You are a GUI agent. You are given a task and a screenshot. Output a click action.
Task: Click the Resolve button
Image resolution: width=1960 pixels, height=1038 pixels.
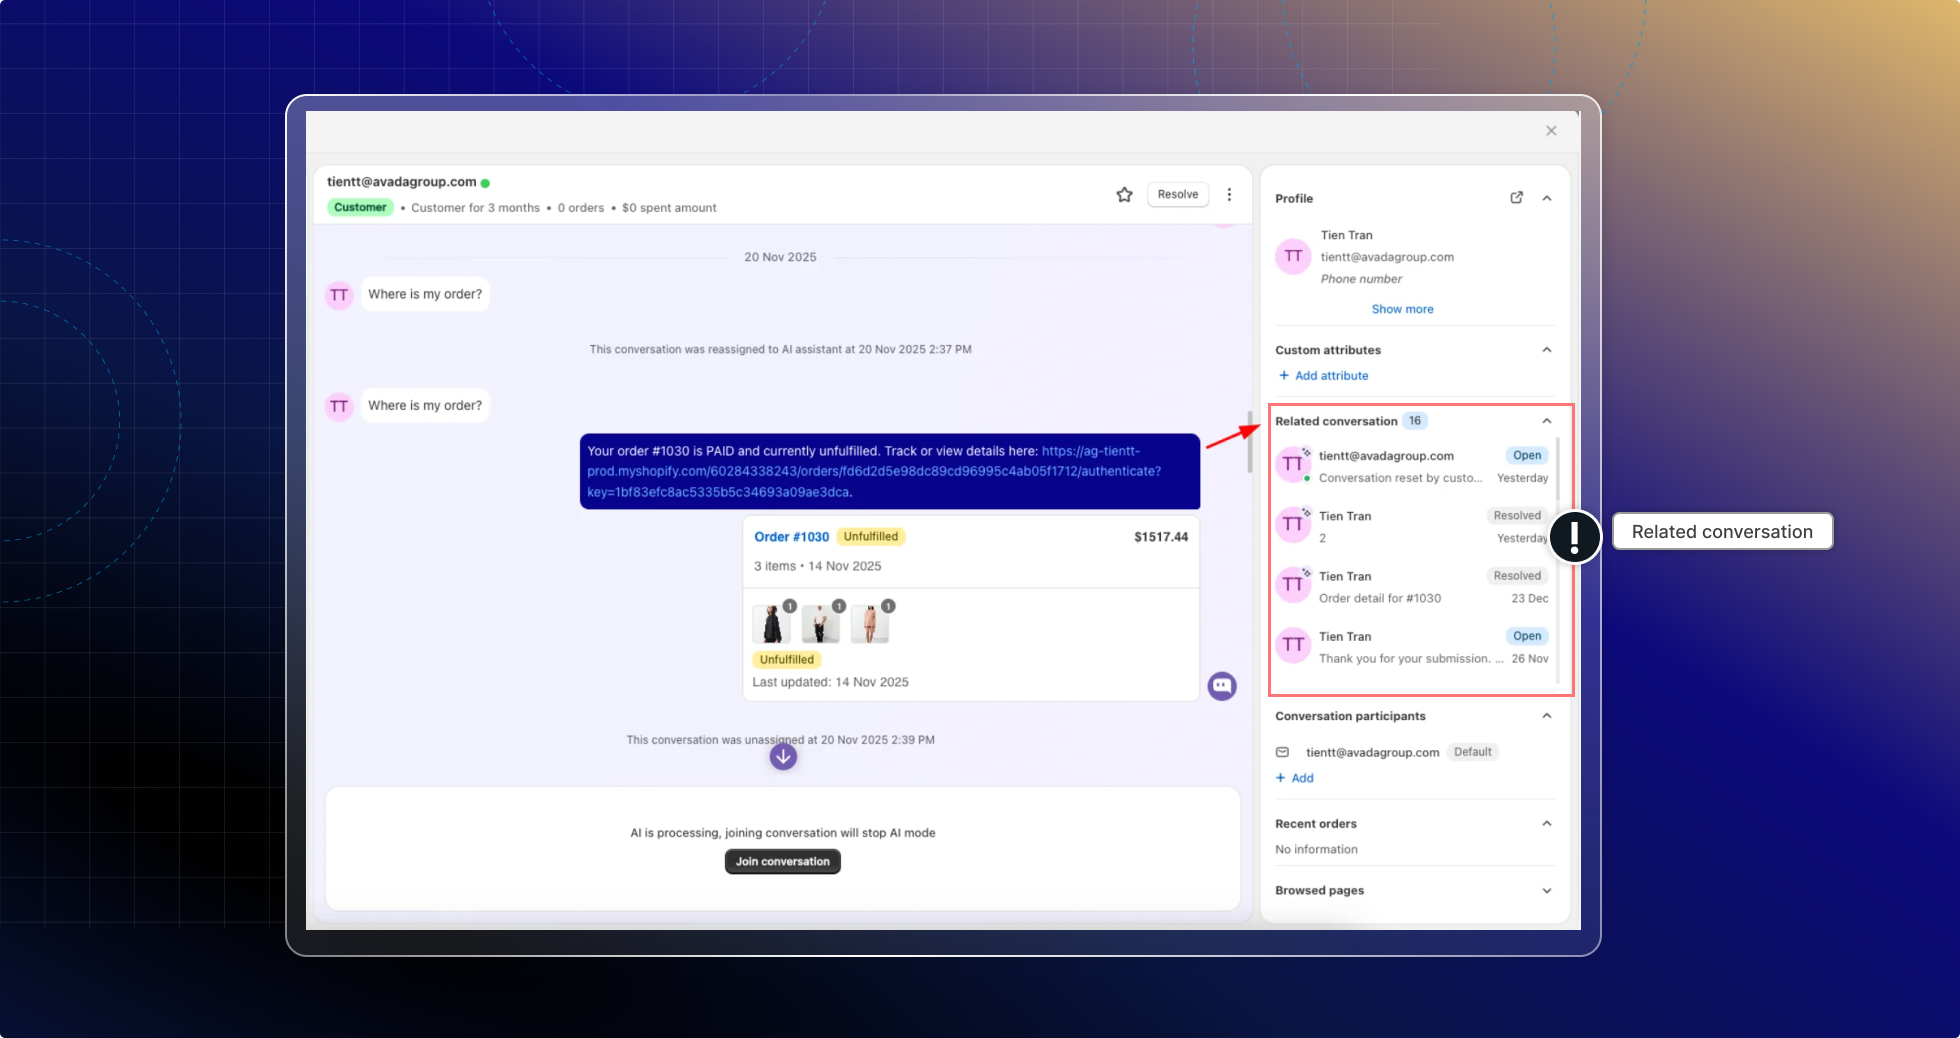pos(1177,195)
